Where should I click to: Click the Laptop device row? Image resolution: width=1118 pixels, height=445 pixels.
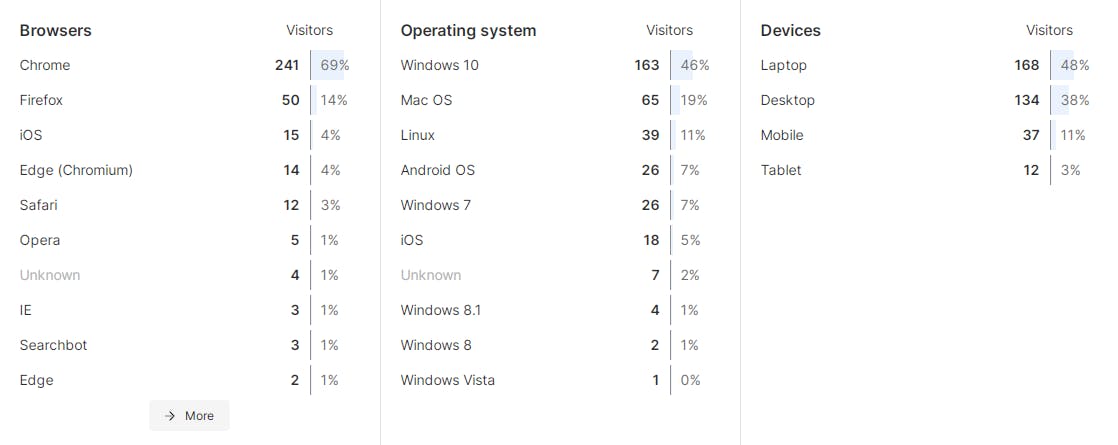(925, 65)
